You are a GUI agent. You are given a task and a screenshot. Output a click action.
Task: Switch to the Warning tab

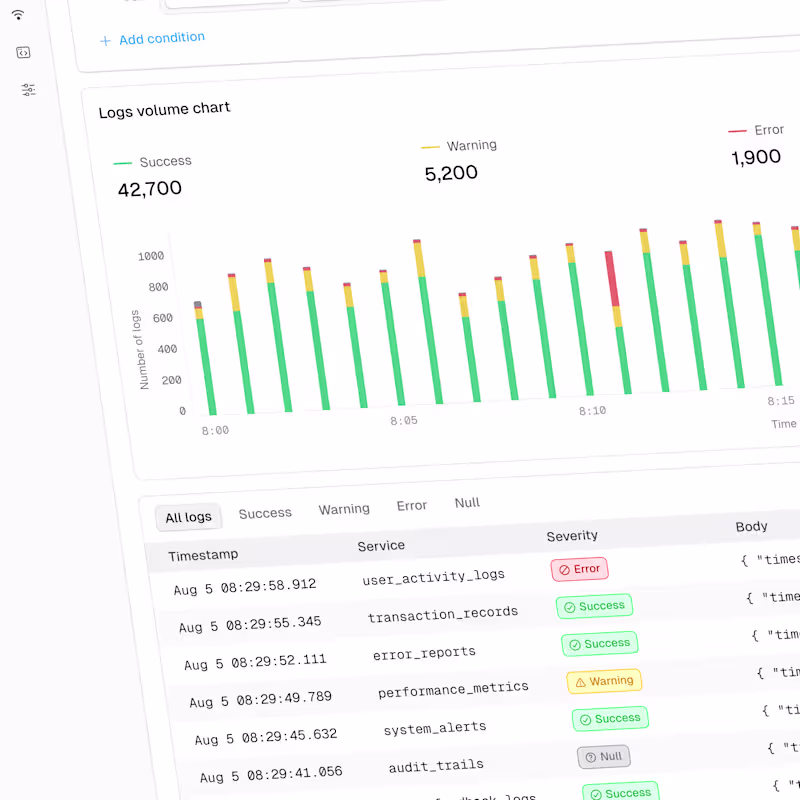tap(344, 509)
